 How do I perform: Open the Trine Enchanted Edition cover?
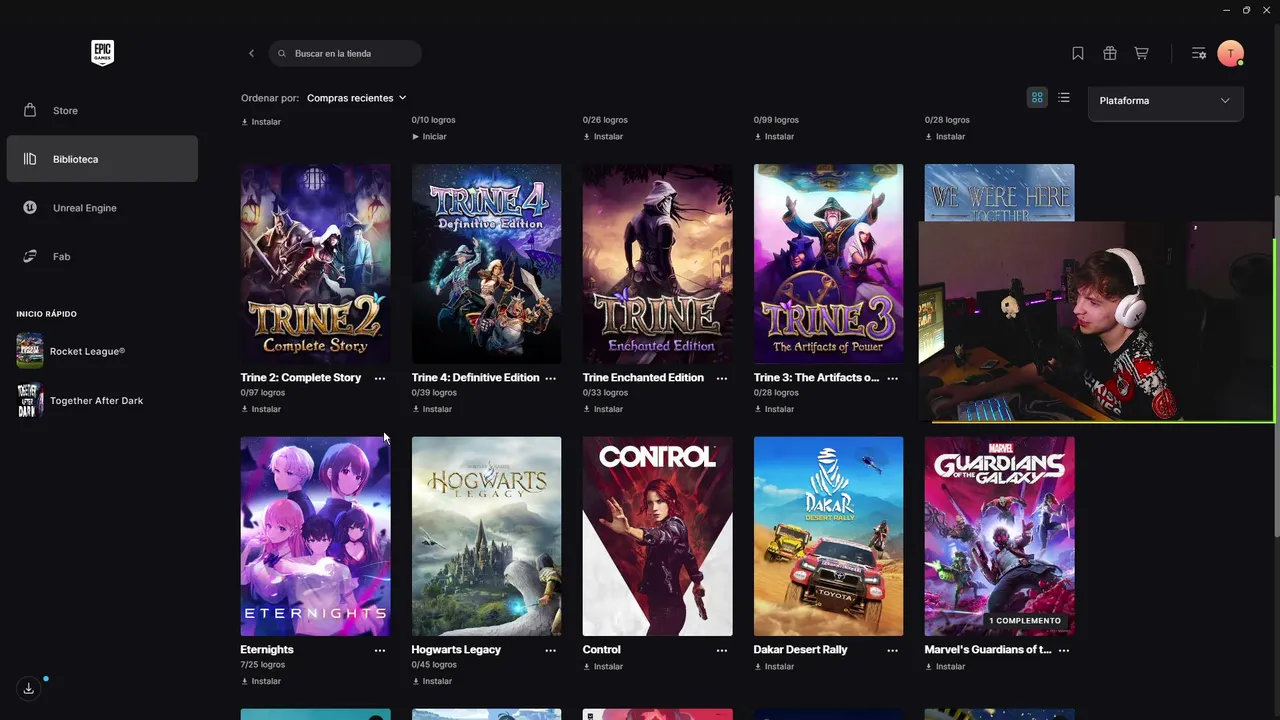click(x=657, y=264)
